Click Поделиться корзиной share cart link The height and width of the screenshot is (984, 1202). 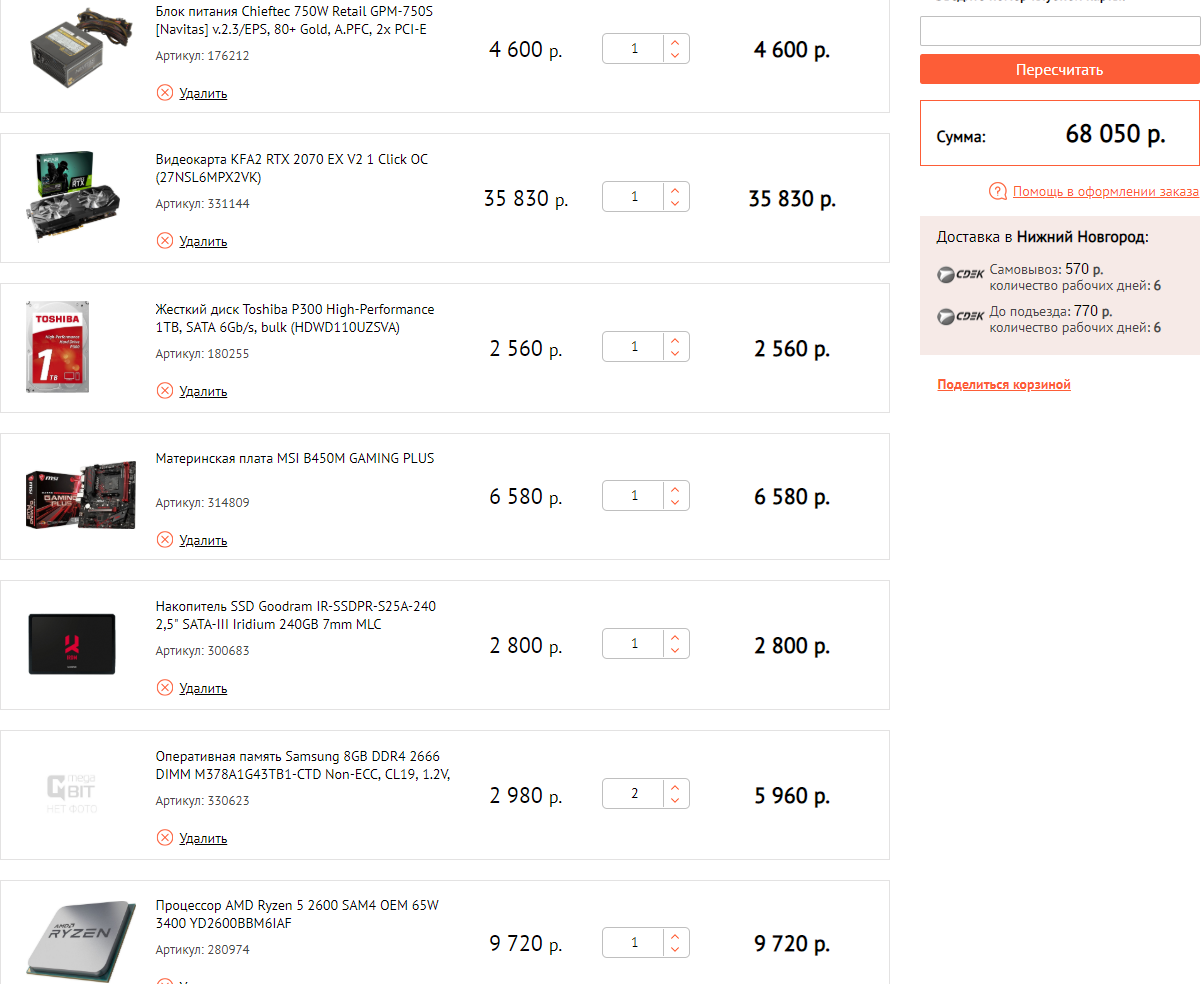[x=1004, y=385]
